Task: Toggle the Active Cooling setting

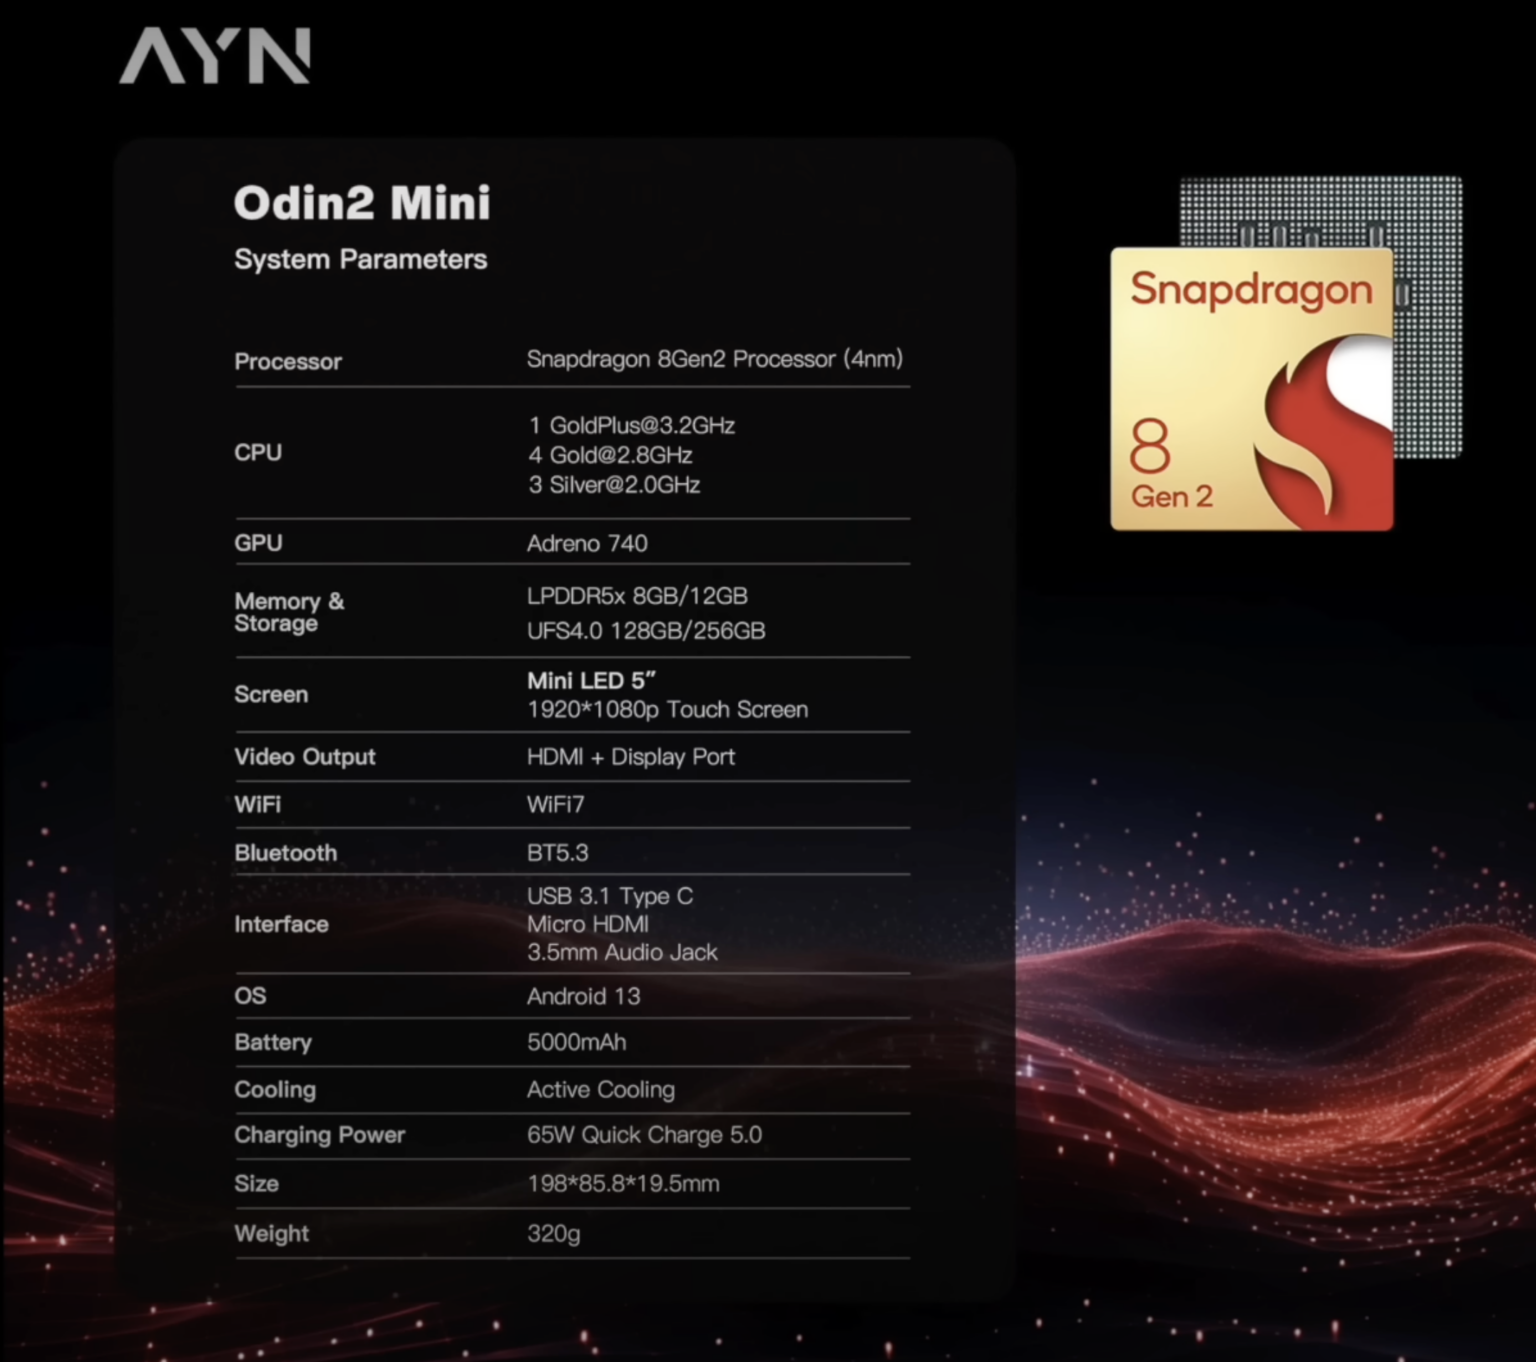Action: point(601,1090)
